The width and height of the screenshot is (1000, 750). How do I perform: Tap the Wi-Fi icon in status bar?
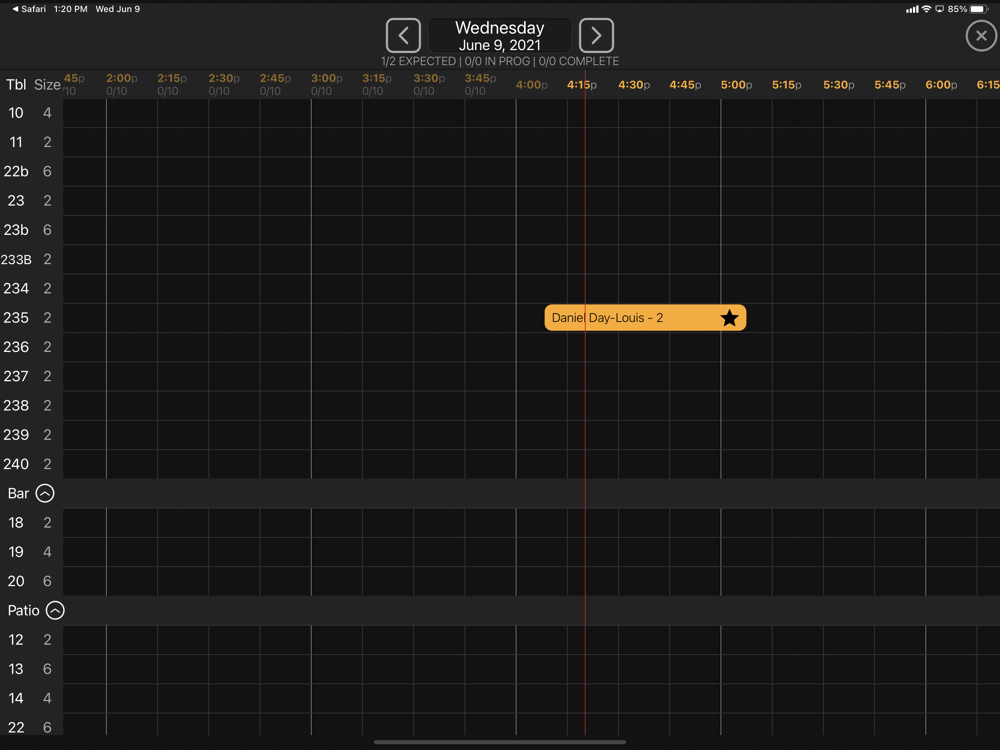(927, 9)
